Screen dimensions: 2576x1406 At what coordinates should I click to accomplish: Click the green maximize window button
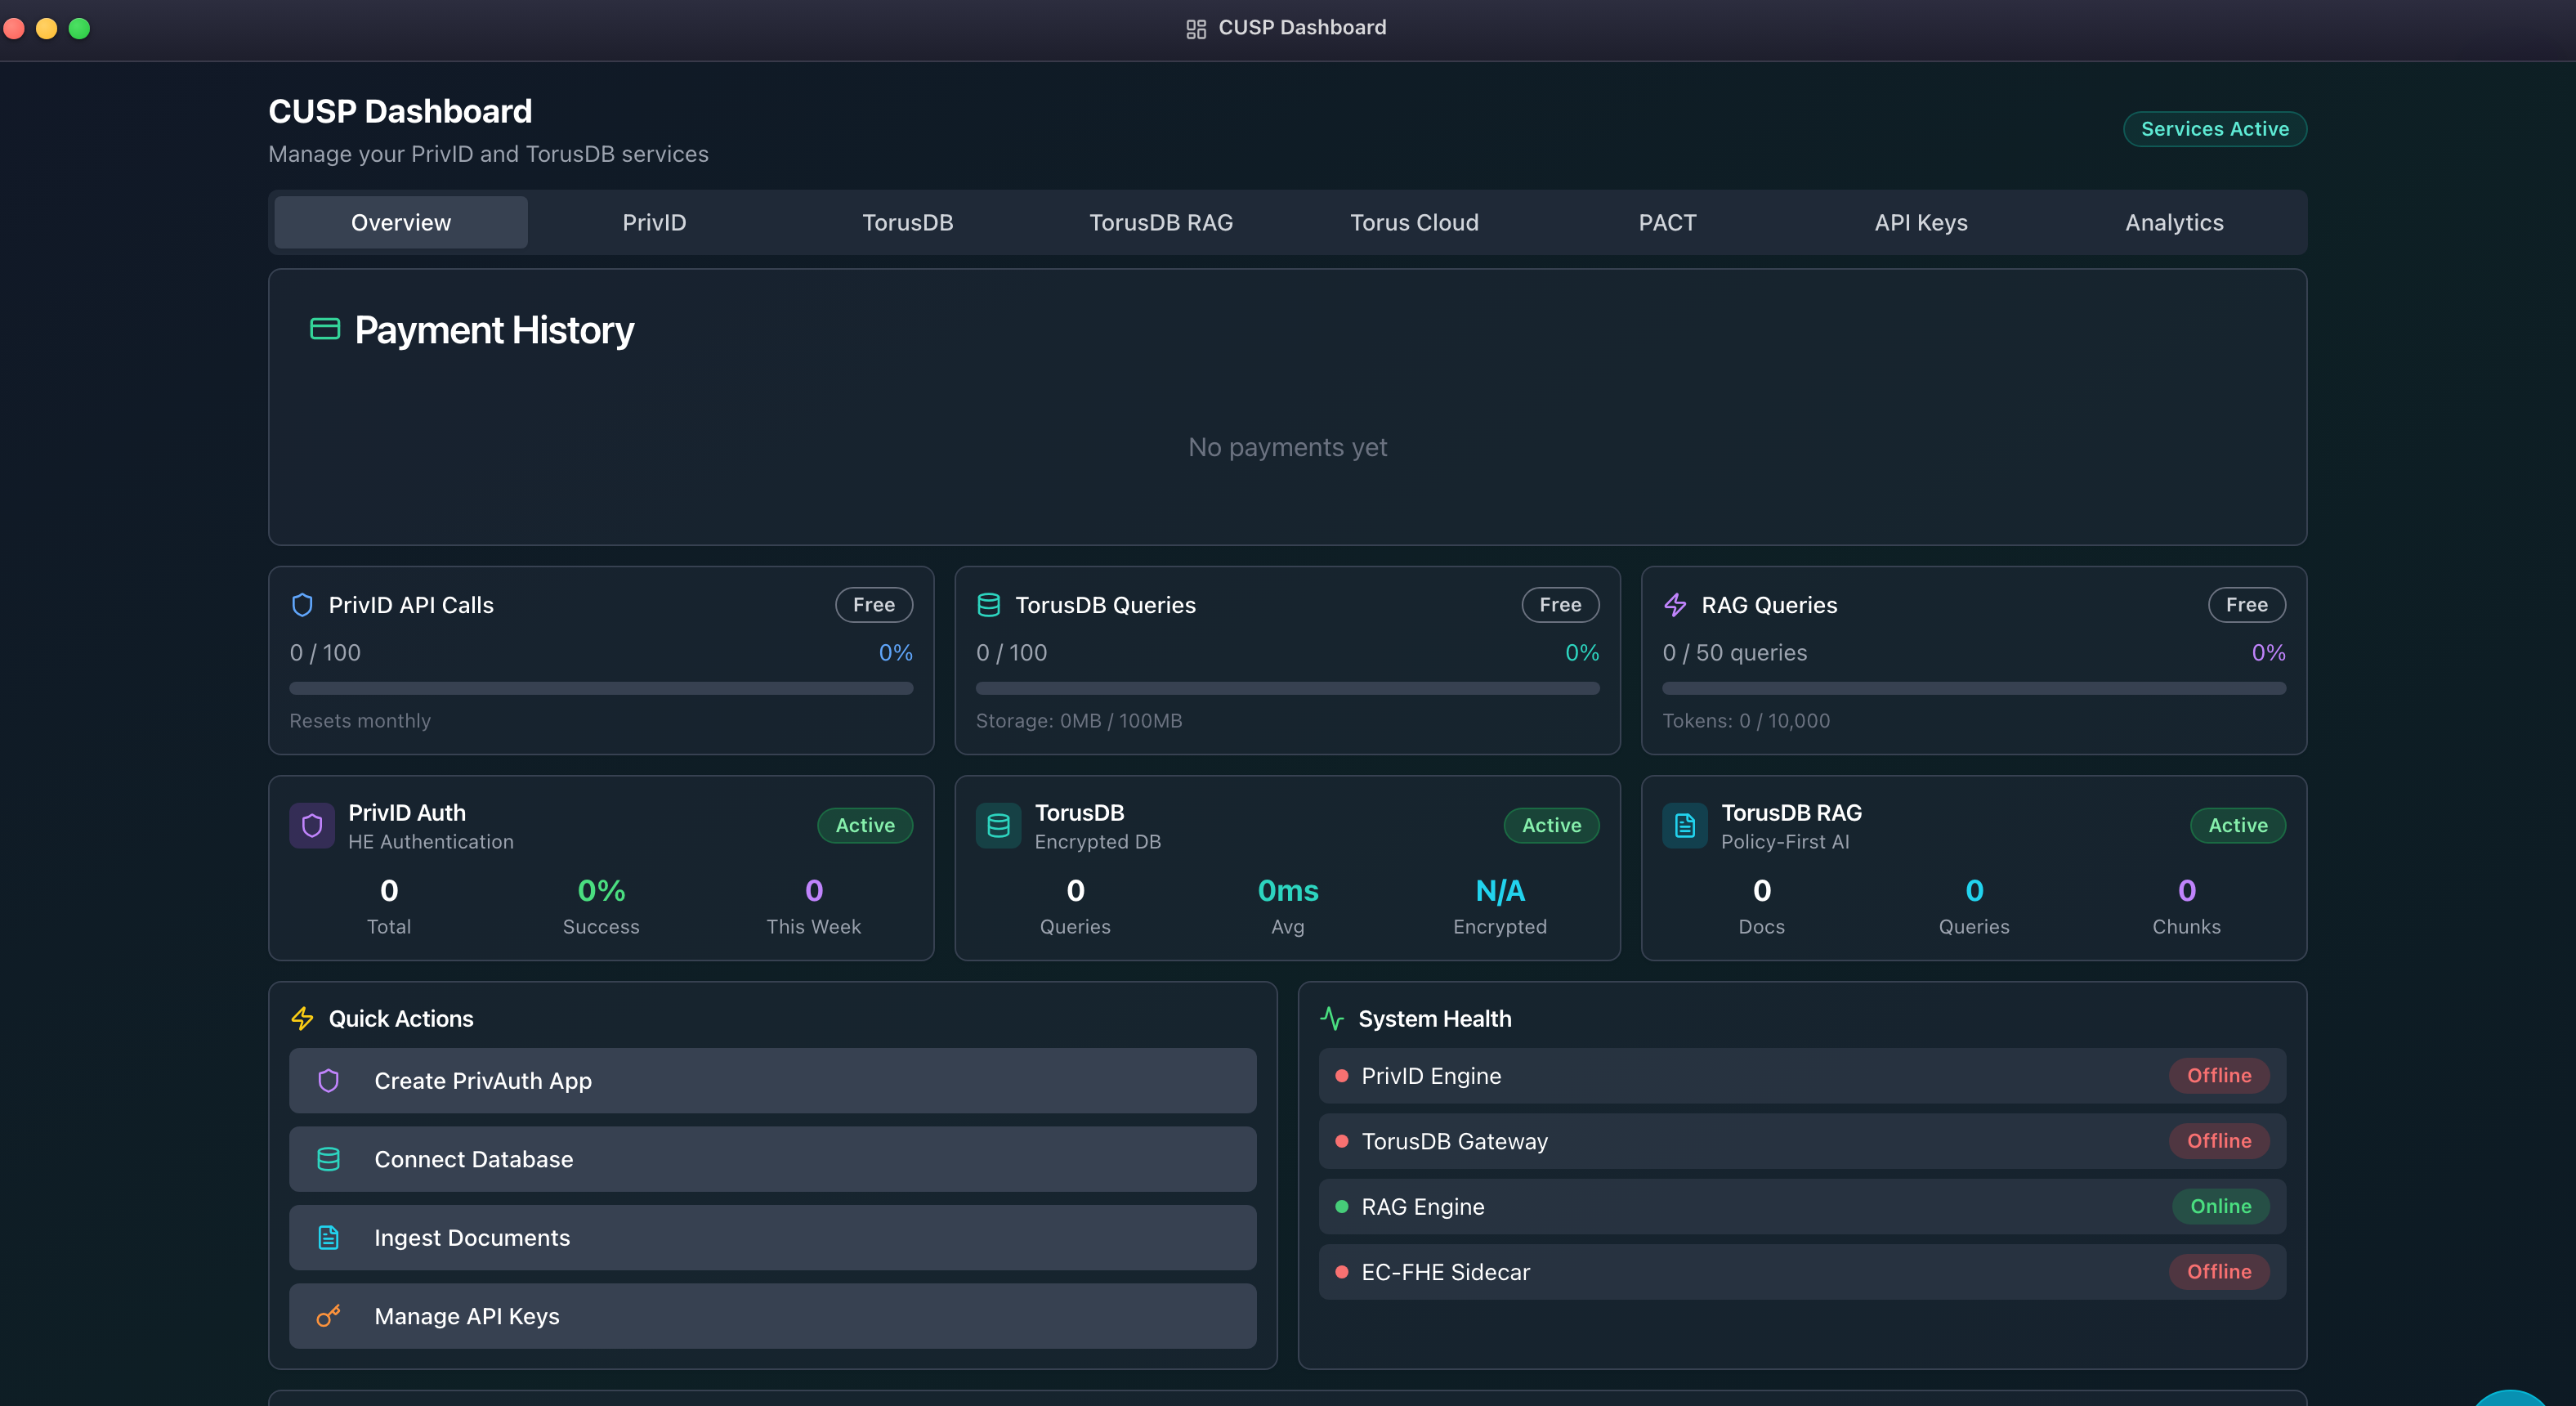point(79,28)
